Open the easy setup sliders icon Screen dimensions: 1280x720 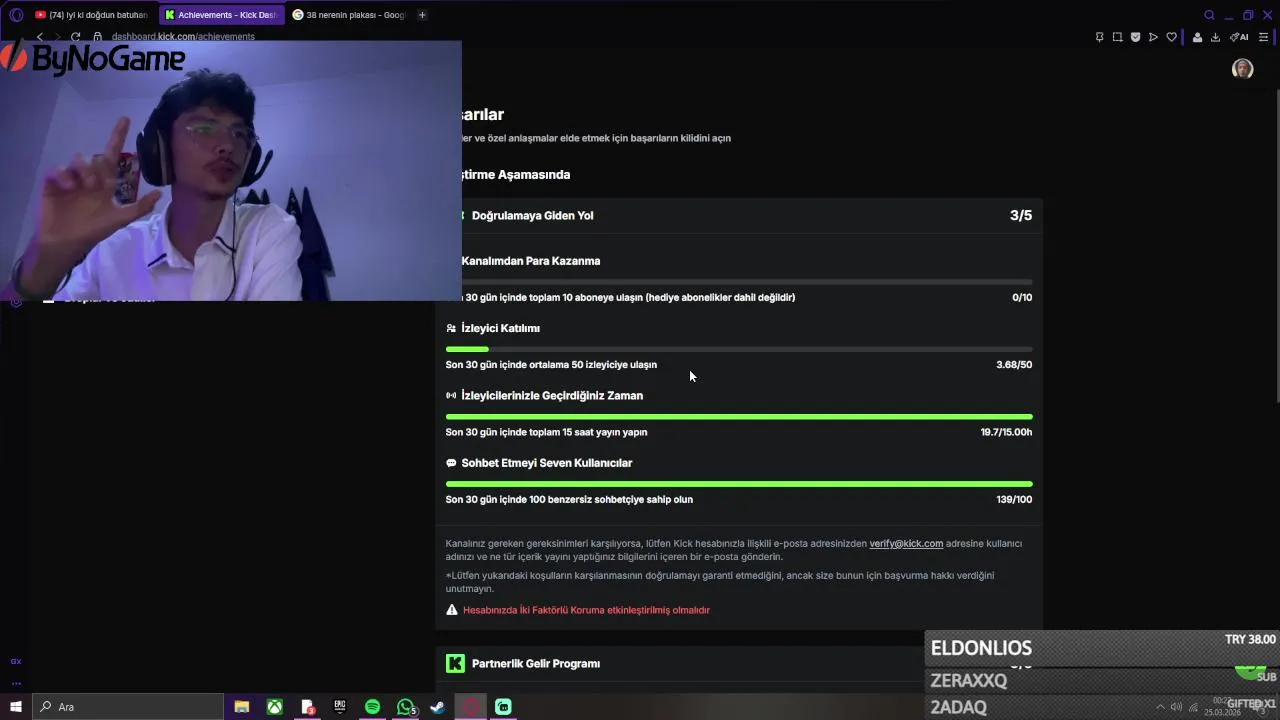click(1263, 37)
